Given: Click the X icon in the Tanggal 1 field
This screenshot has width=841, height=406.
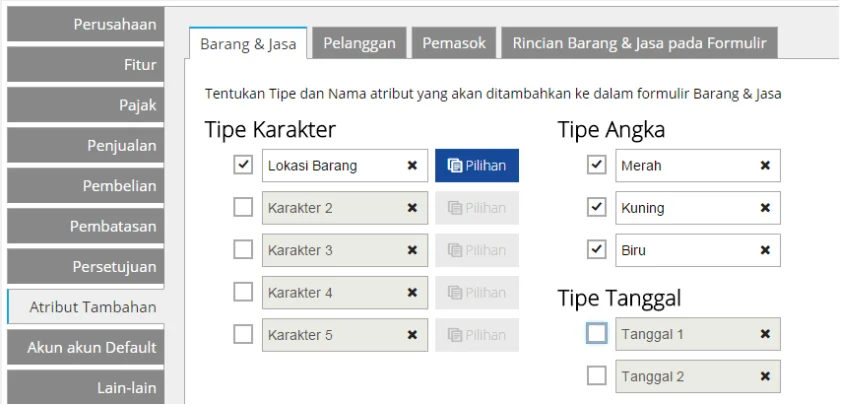Looking at the screenshot, I should click(x=765, y=334).
